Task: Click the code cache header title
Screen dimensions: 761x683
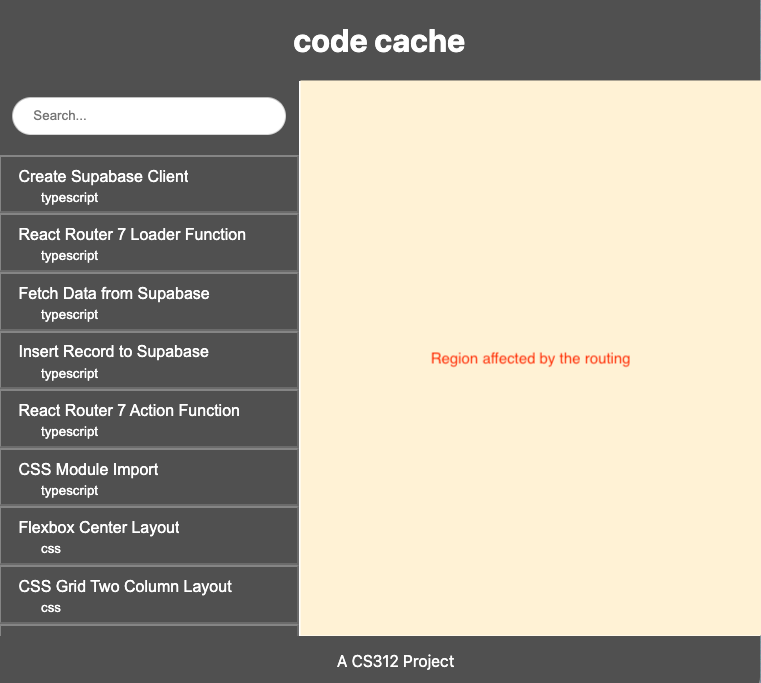Action: (x=379, y=42)
